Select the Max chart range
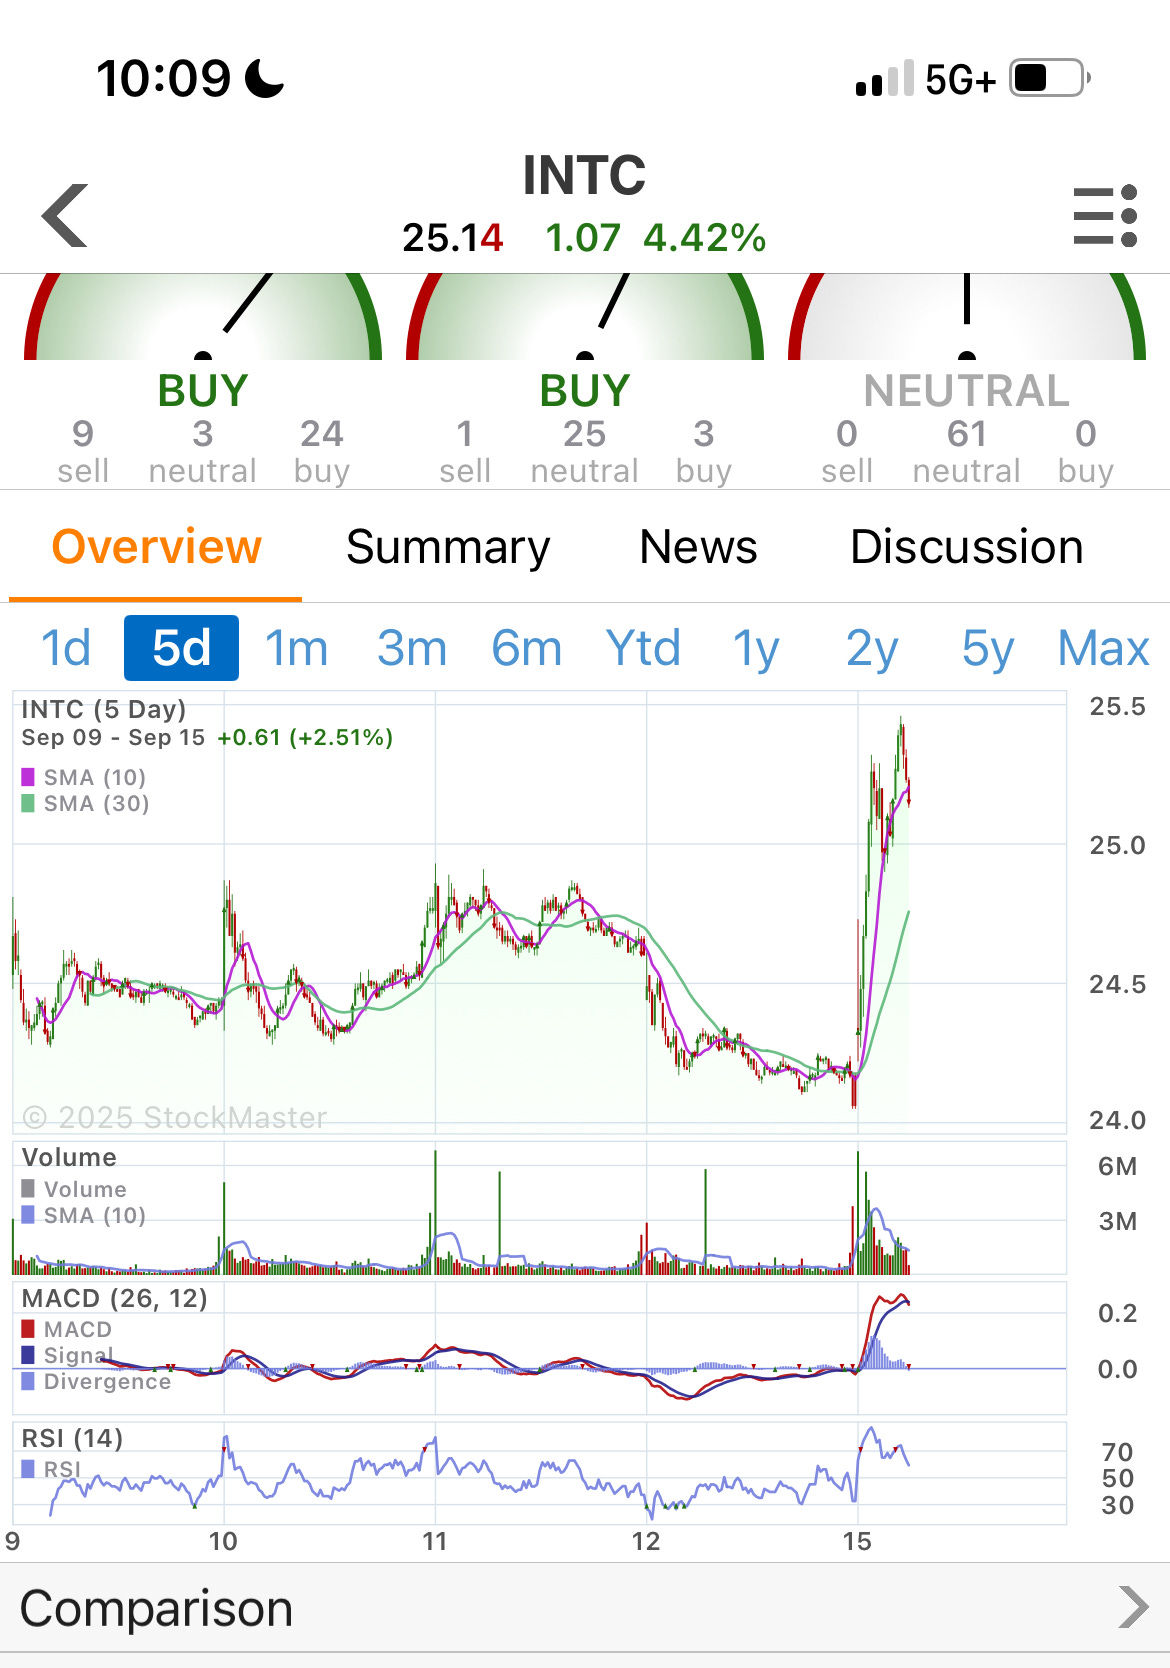This screenshot has height=1668, width=1170. coord(1103,648)
